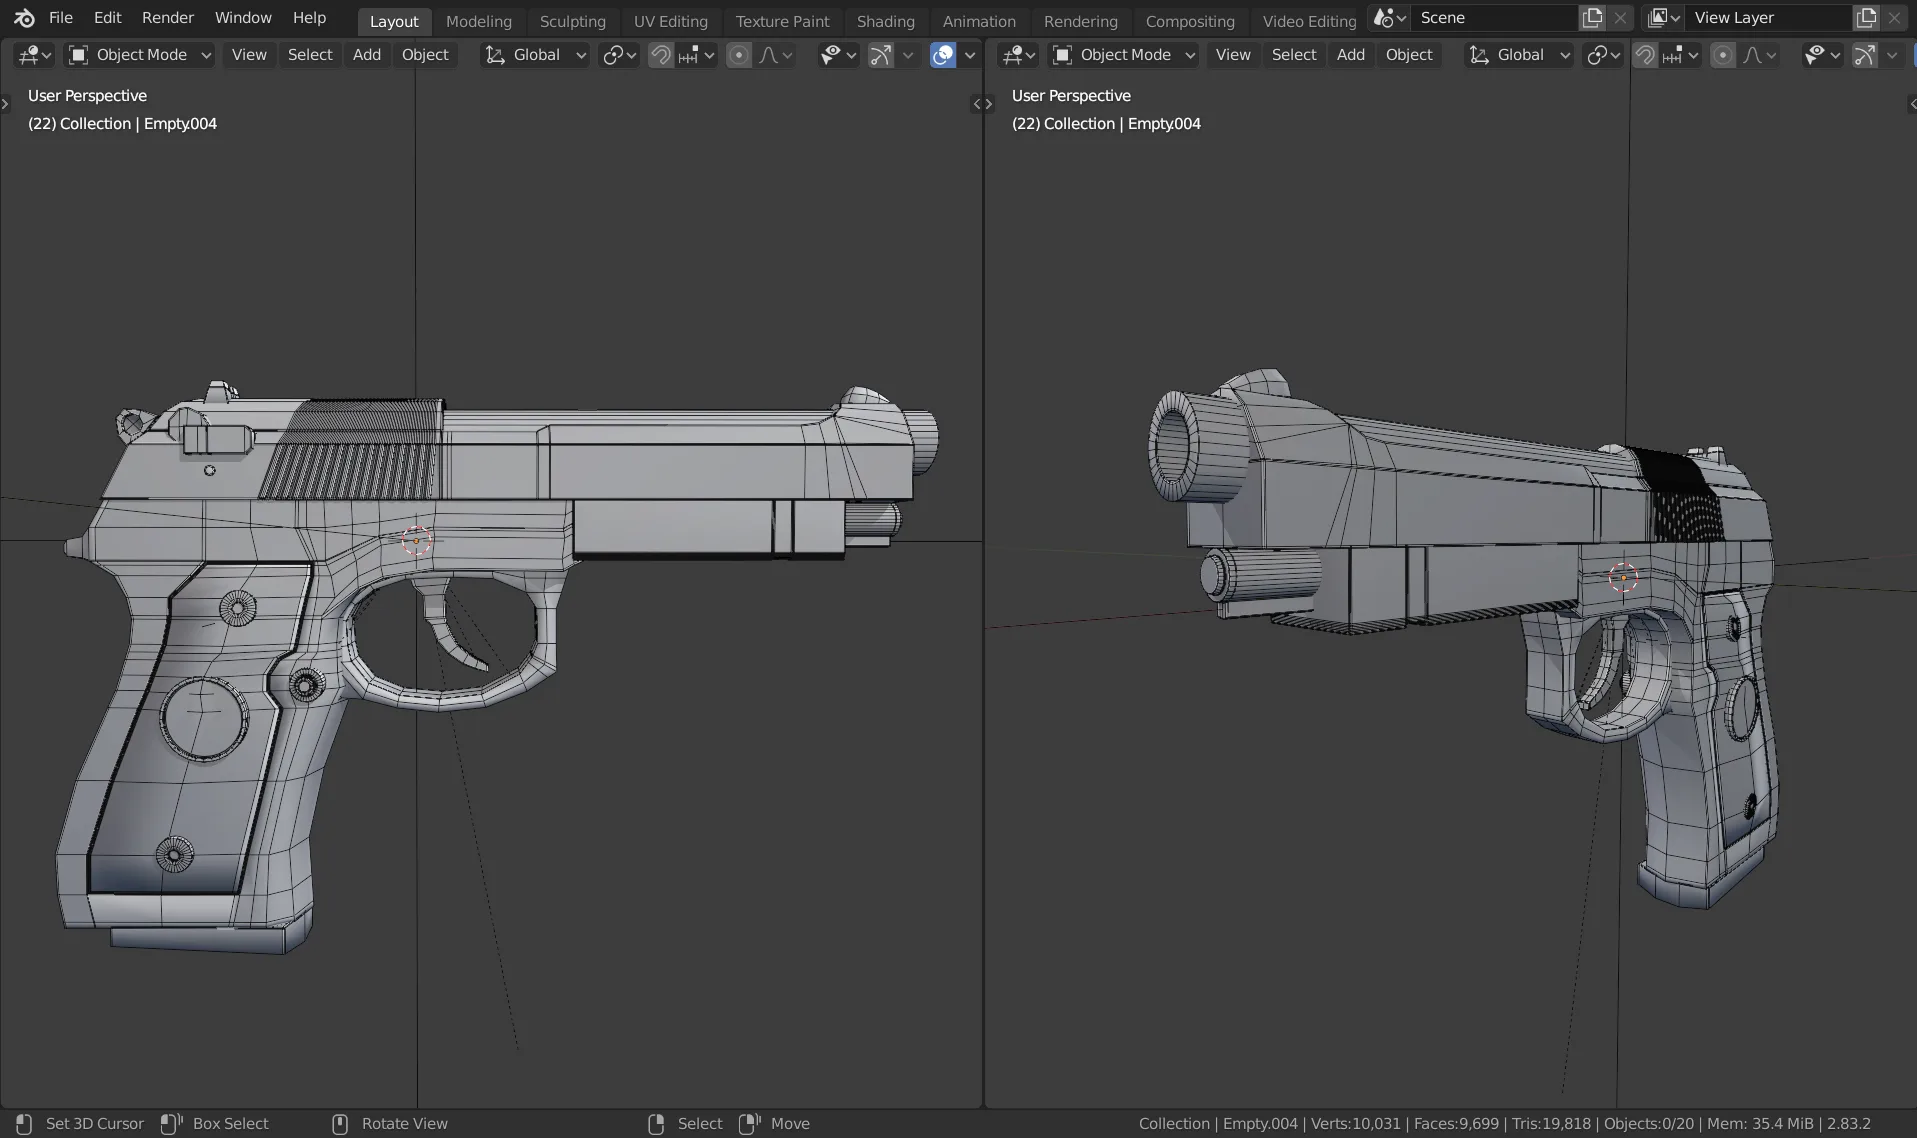Click the gizmos arrow icon in right viewport

pyautogui.click(x=1866, y=55)
